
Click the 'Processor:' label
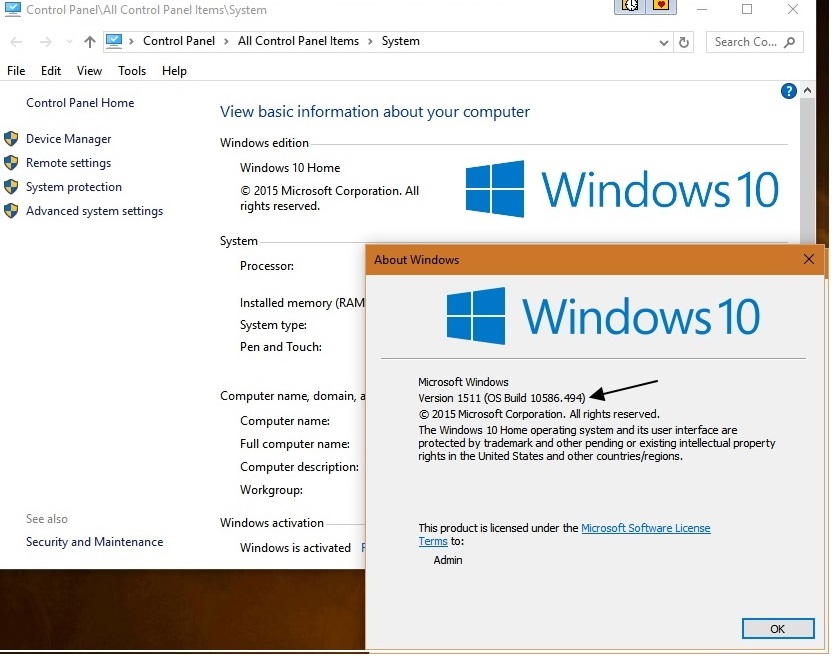click(x=267, y=266)
